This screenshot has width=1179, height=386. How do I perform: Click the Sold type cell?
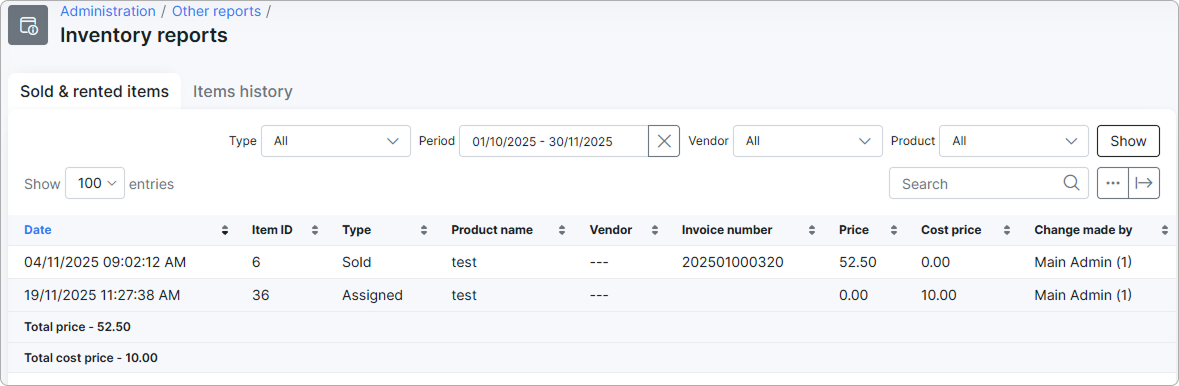click(356, 263)
